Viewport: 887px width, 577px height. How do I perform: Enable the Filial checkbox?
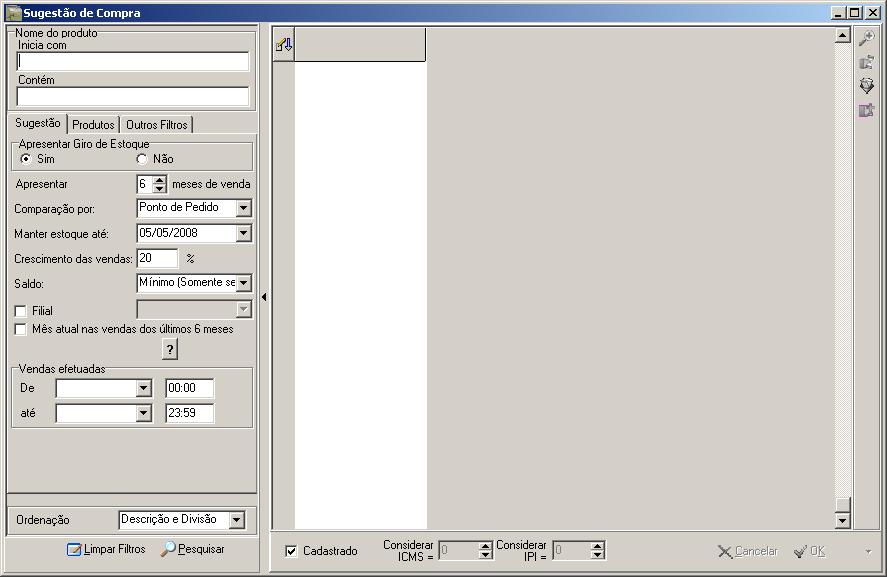click(21, 311)
